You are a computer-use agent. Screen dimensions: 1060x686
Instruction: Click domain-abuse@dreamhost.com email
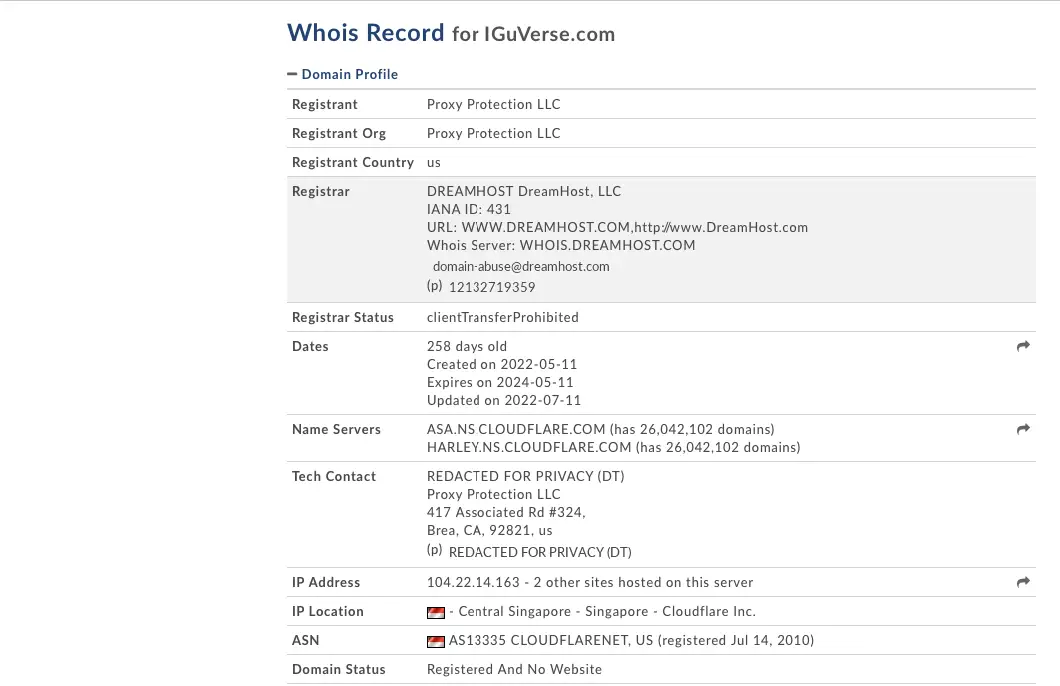(521, 266)
